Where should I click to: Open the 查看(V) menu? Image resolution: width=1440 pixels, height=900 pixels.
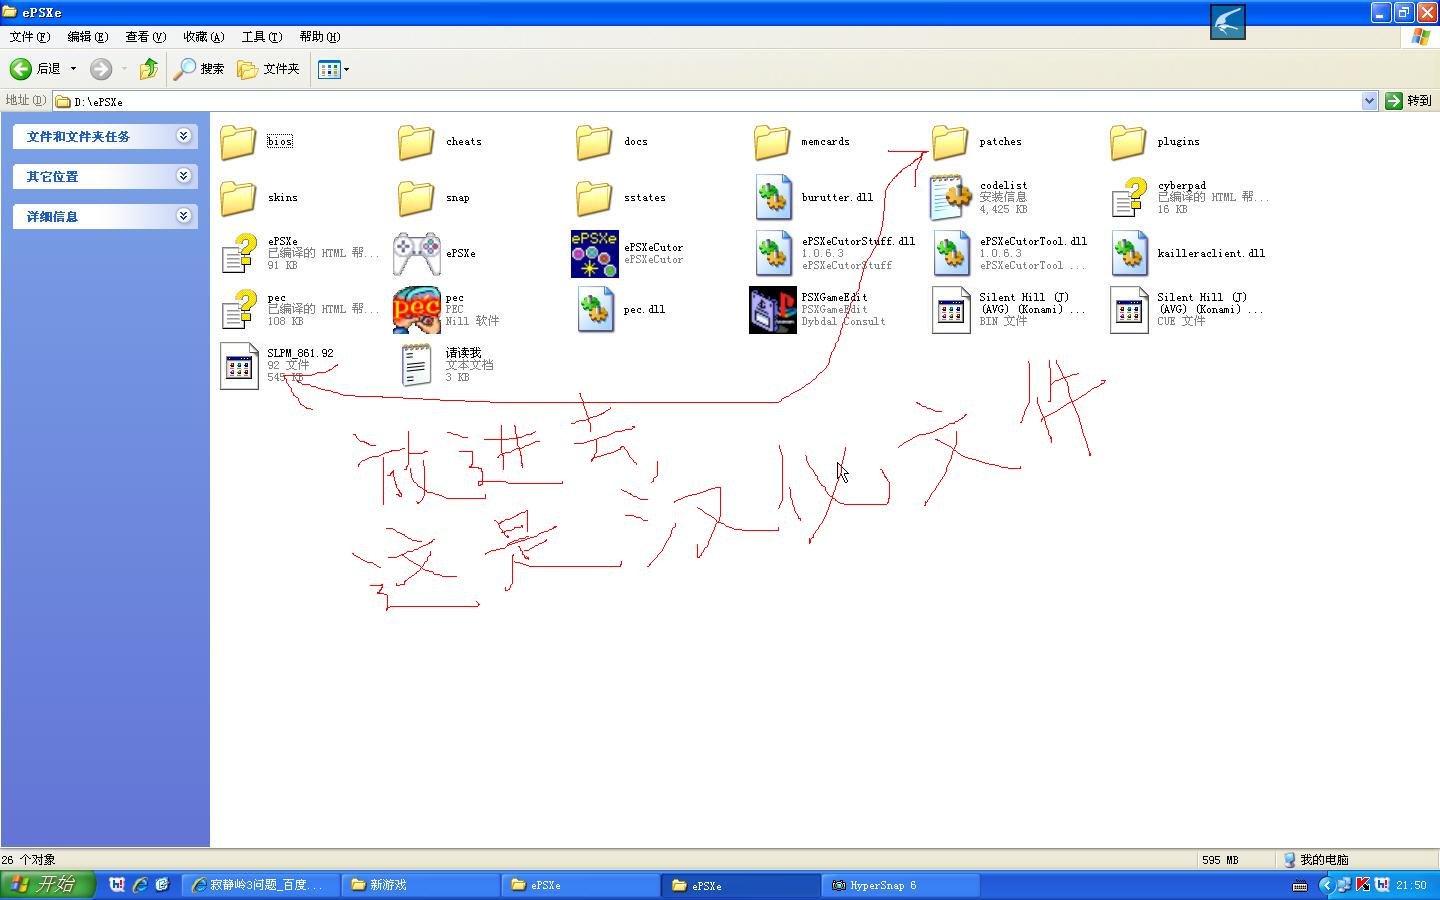tap(145, 37)
